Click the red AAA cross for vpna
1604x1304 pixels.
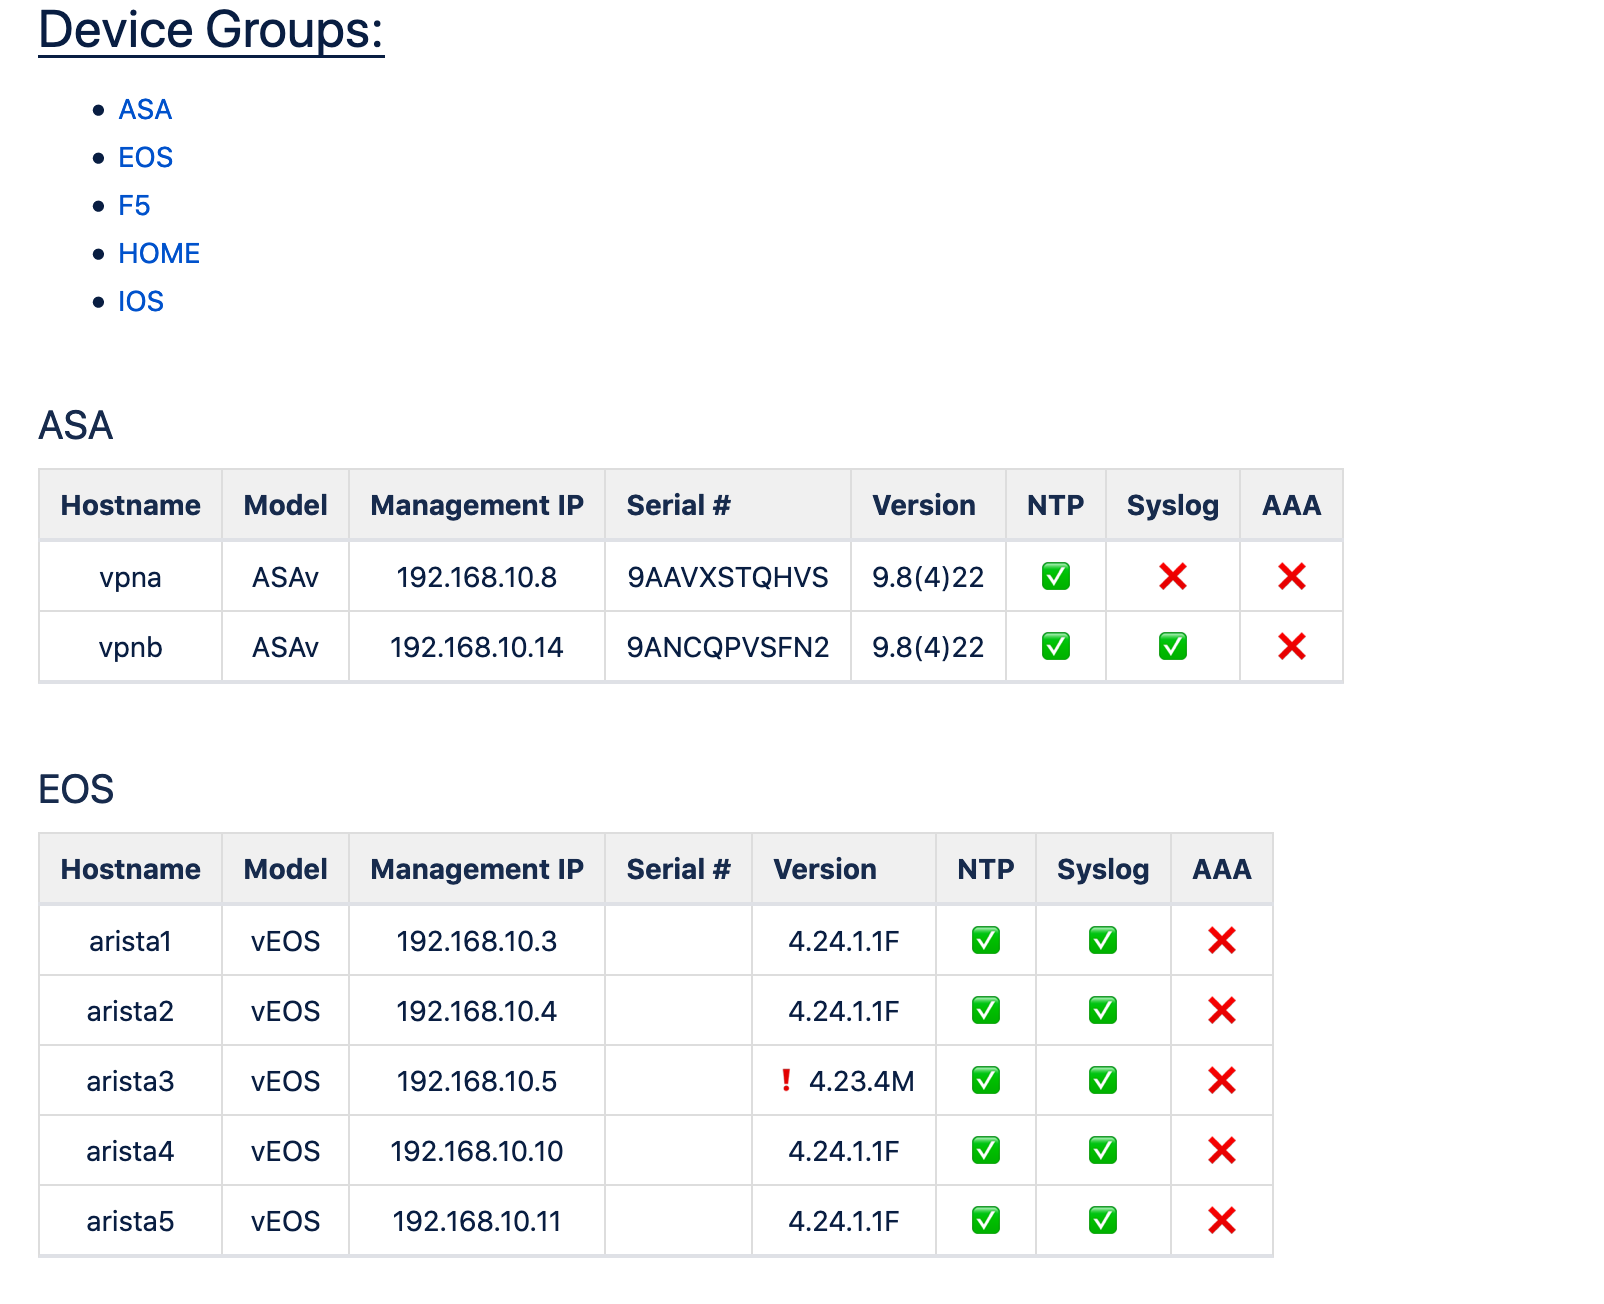[1292, 576]
